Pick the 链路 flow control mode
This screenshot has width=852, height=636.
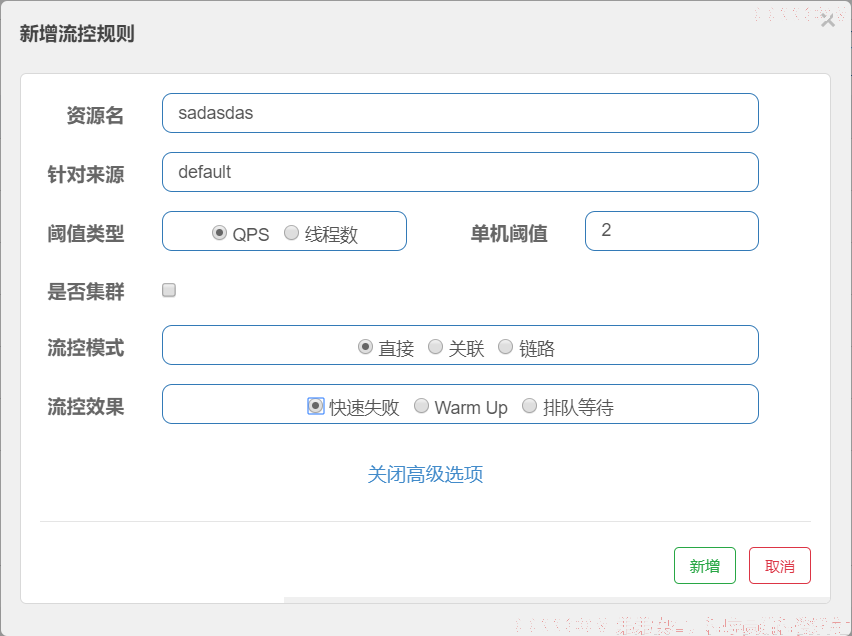[505, 346]
